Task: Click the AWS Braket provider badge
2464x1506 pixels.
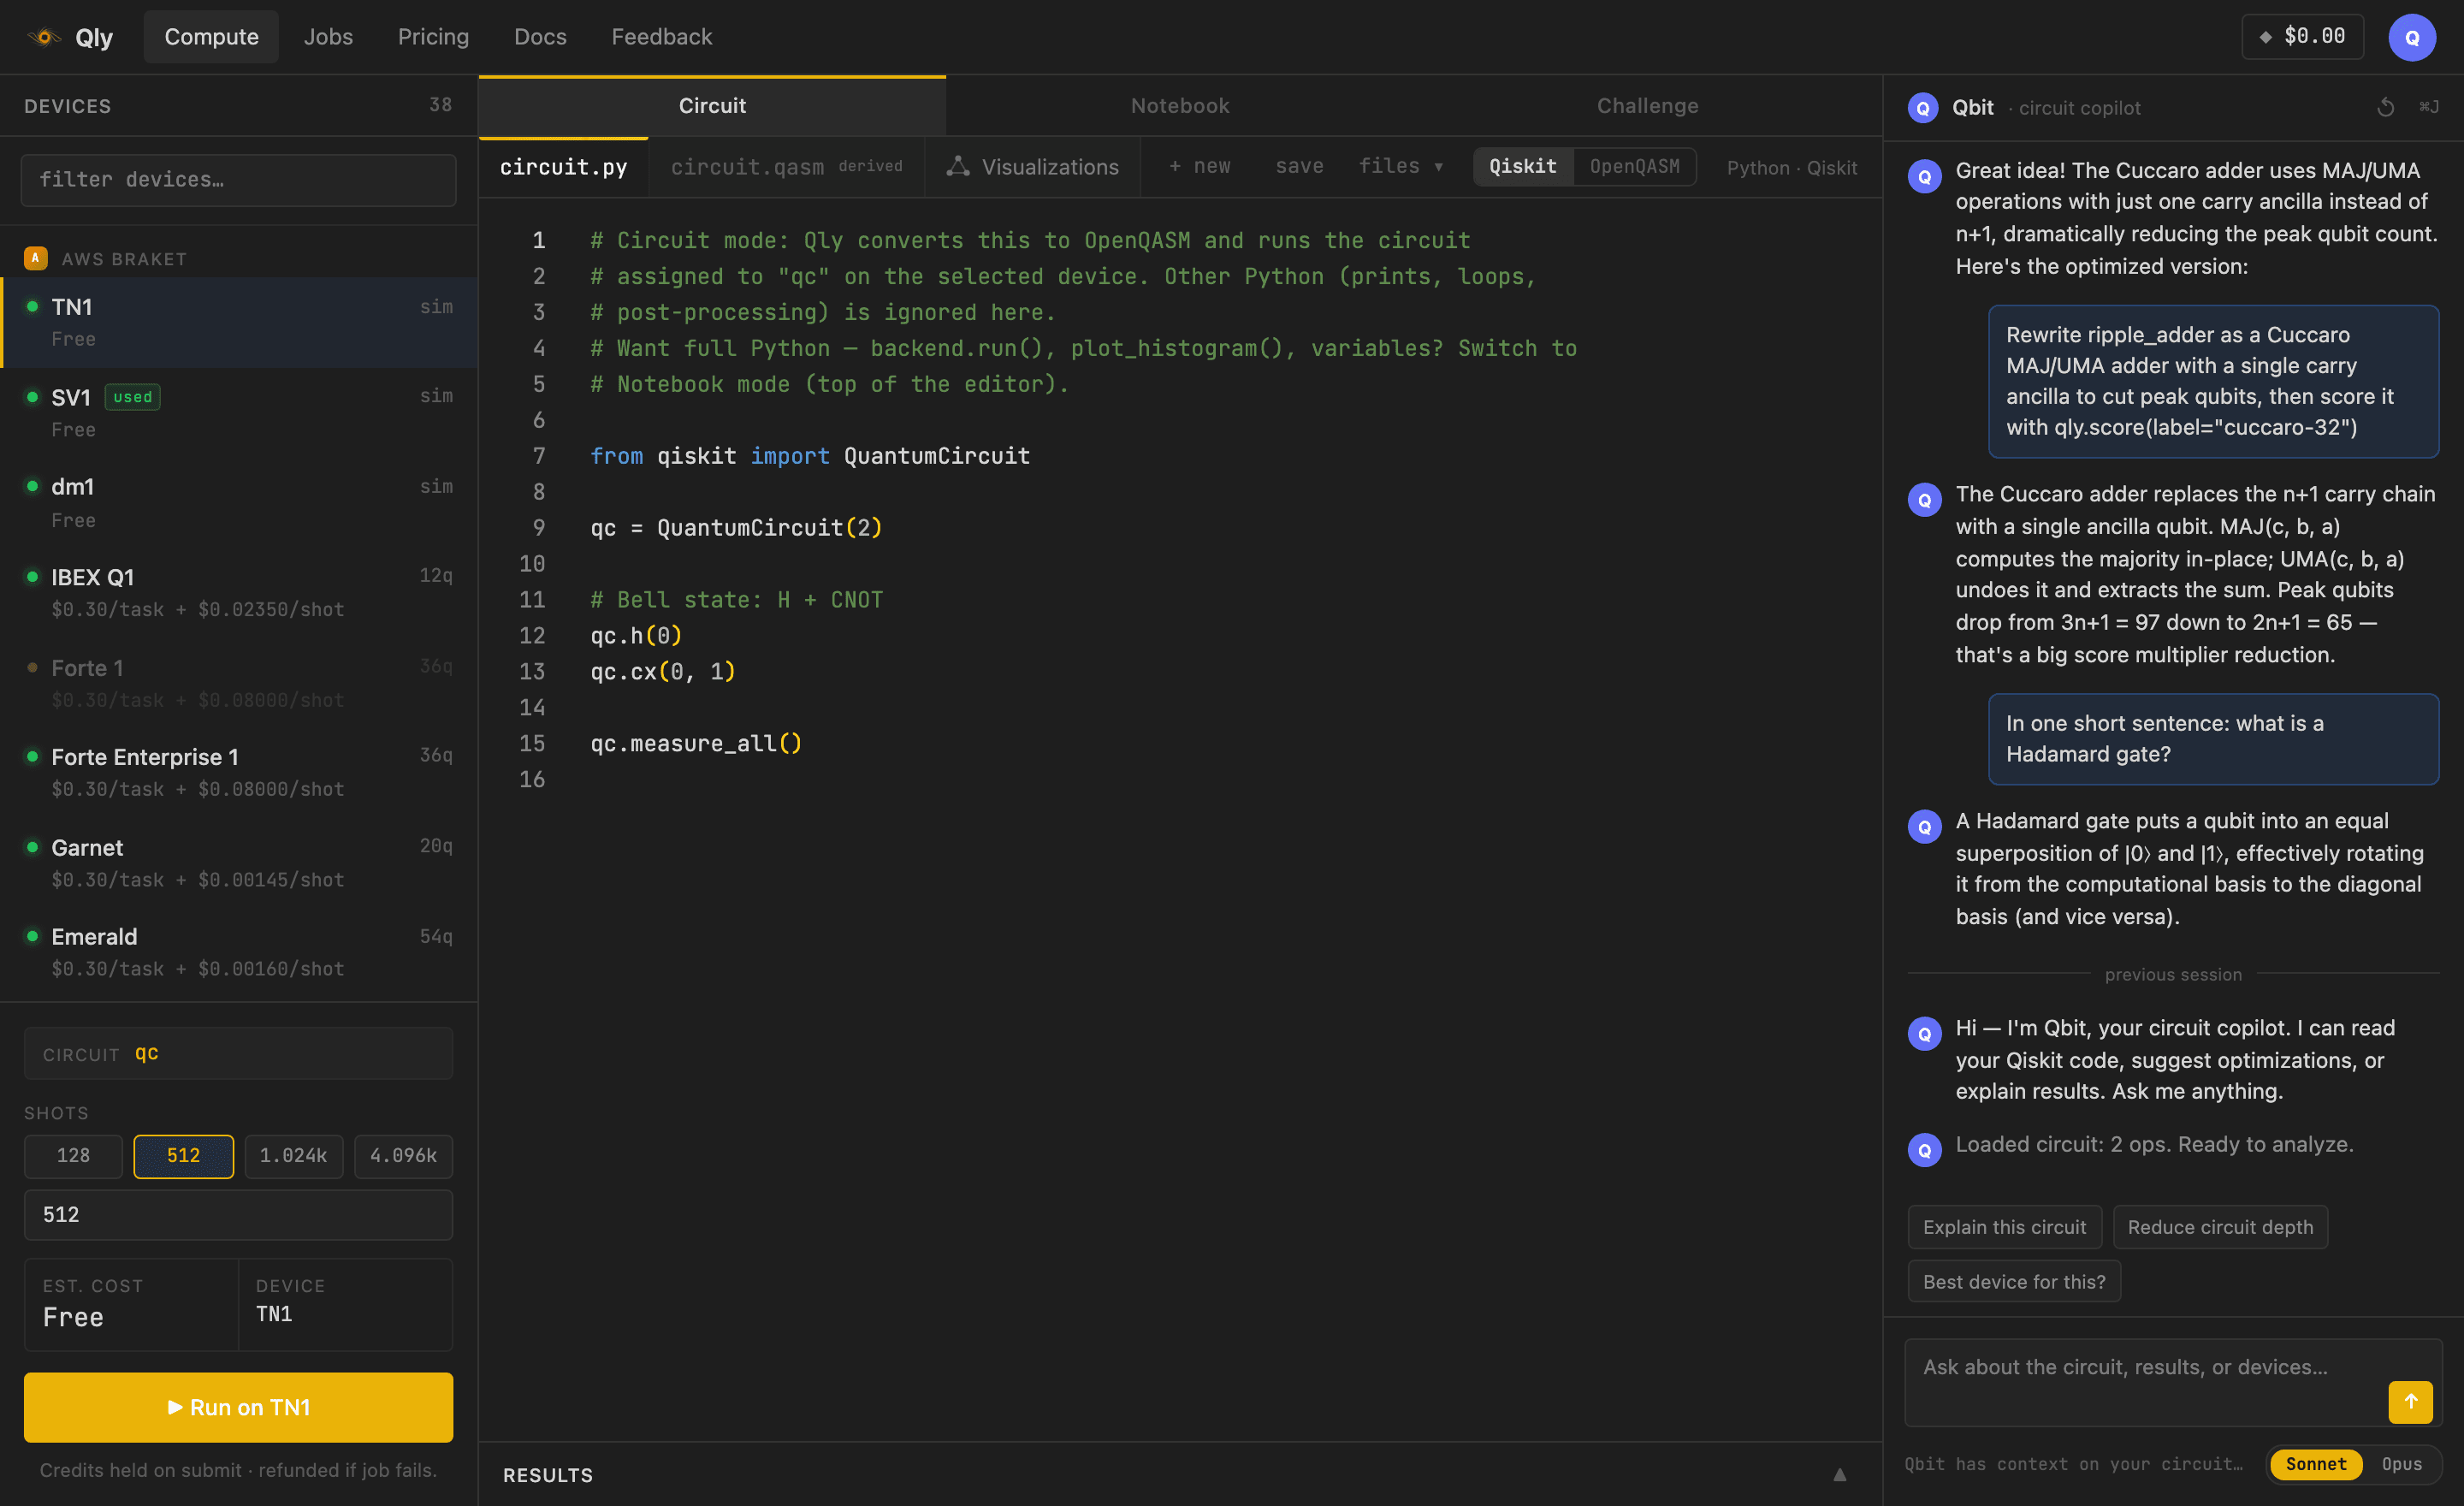Action: (36, 258)
